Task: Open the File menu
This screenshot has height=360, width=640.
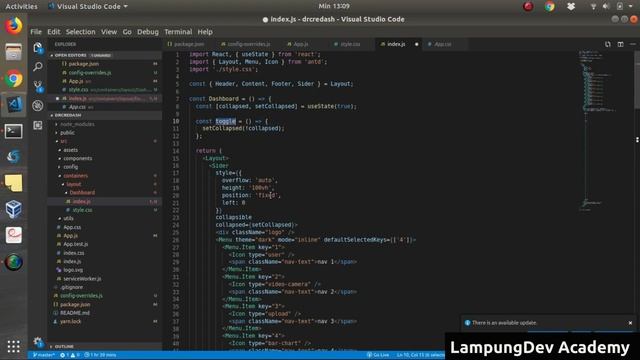Action: click(x=36, y=32)
